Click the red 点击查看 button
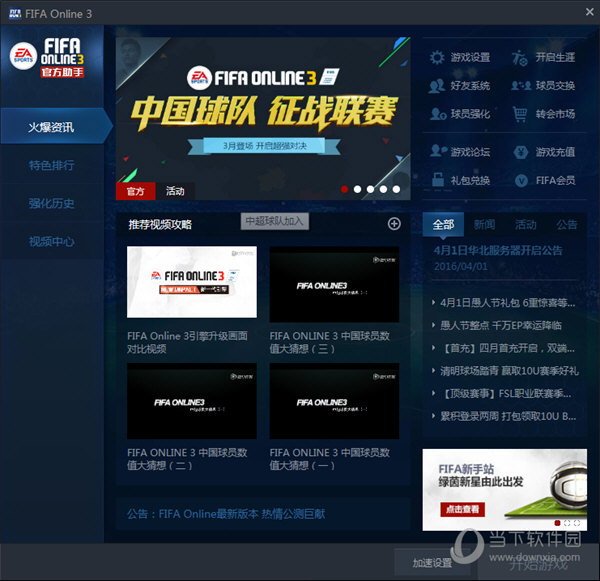Image resolution: width=600 pixels, height=581 pixels. [463, 509]
